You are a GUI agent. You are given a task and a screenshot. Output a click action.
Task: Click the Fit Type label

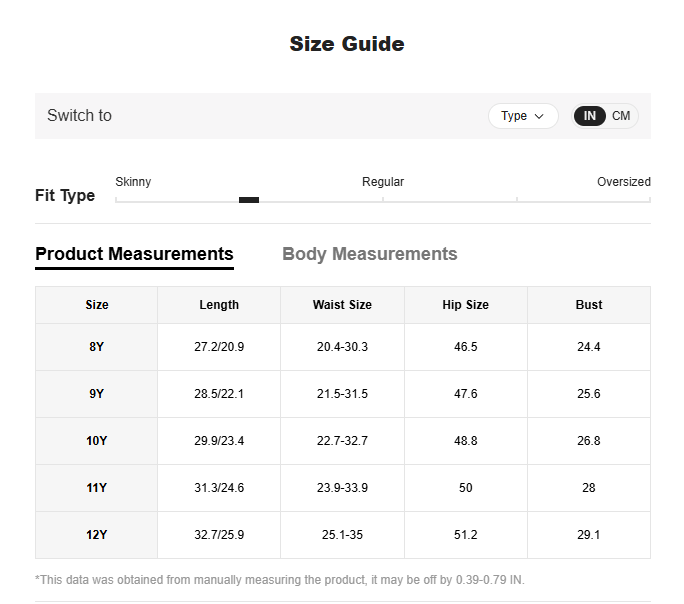pos(65,196)
